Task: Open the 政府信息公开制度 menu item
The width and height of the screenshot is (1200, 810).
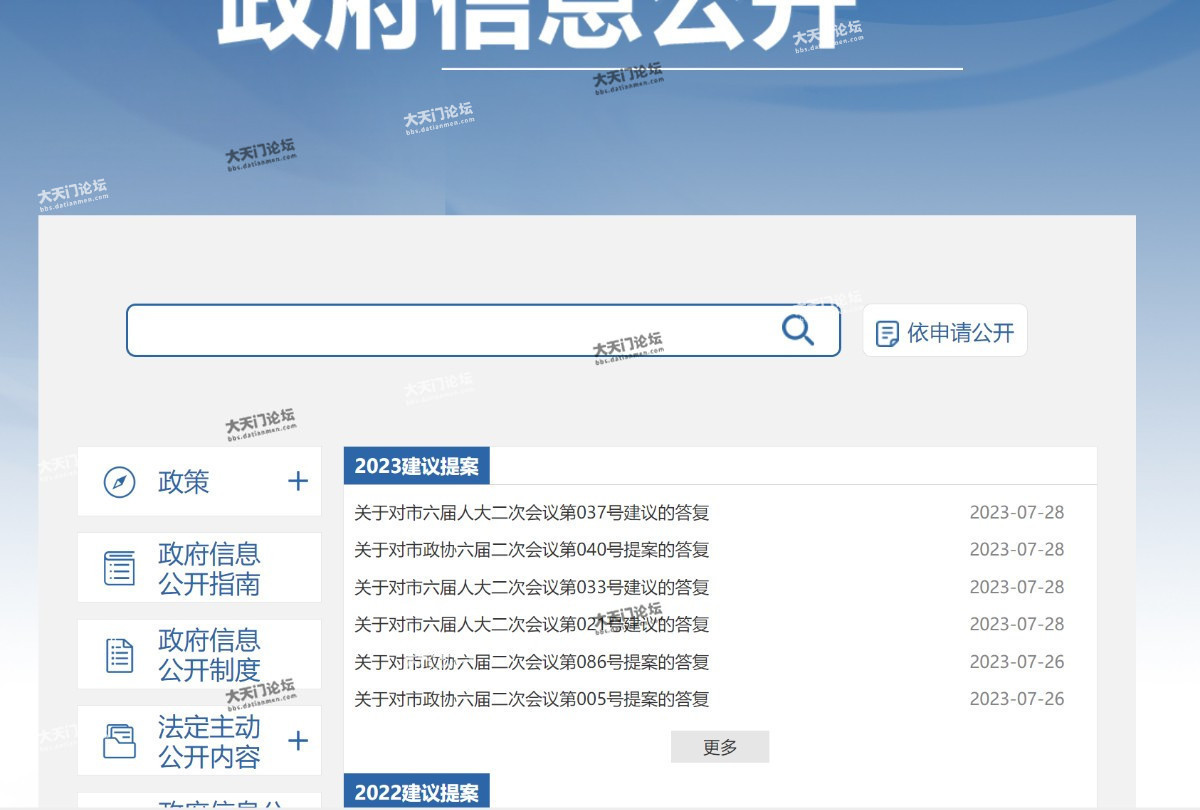Action: point(209,655)
